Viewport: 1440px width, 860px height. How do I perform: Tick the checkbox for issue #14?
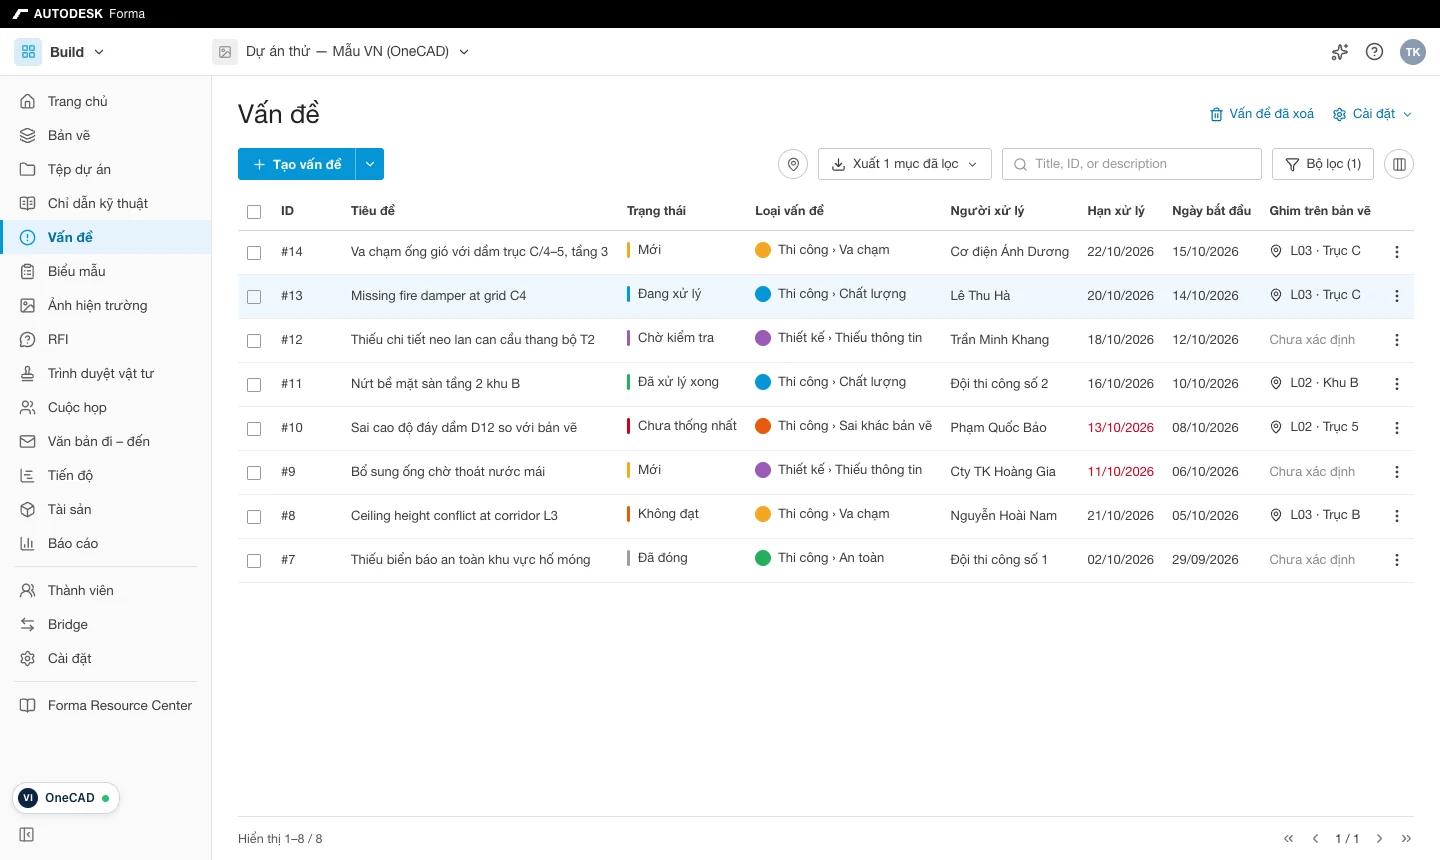(254, 253)
